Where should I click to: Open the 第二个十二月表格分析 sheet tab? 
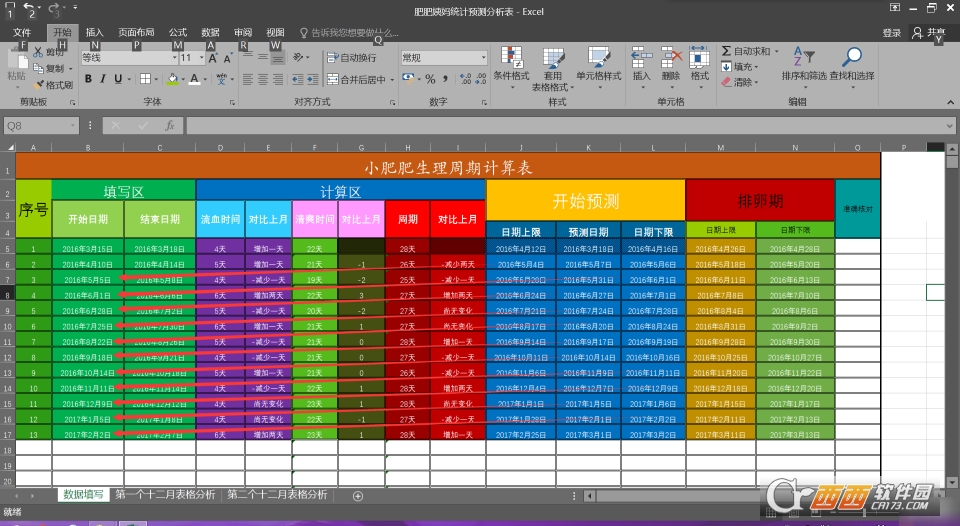tap(277, 495)
